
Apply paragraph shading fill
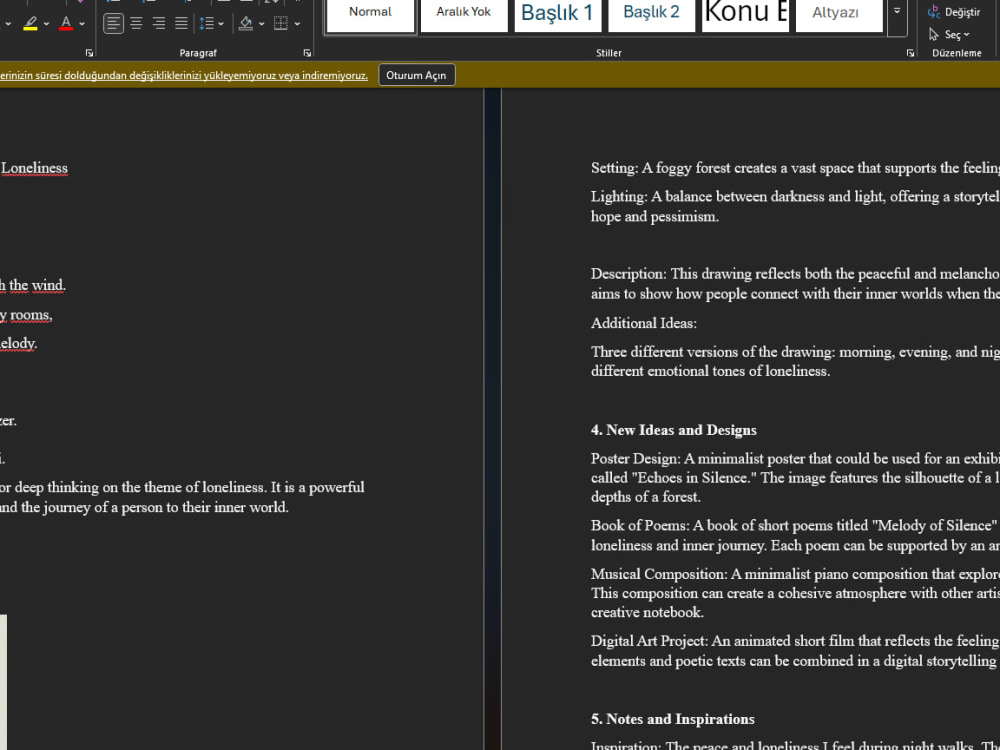coord(246,24)
